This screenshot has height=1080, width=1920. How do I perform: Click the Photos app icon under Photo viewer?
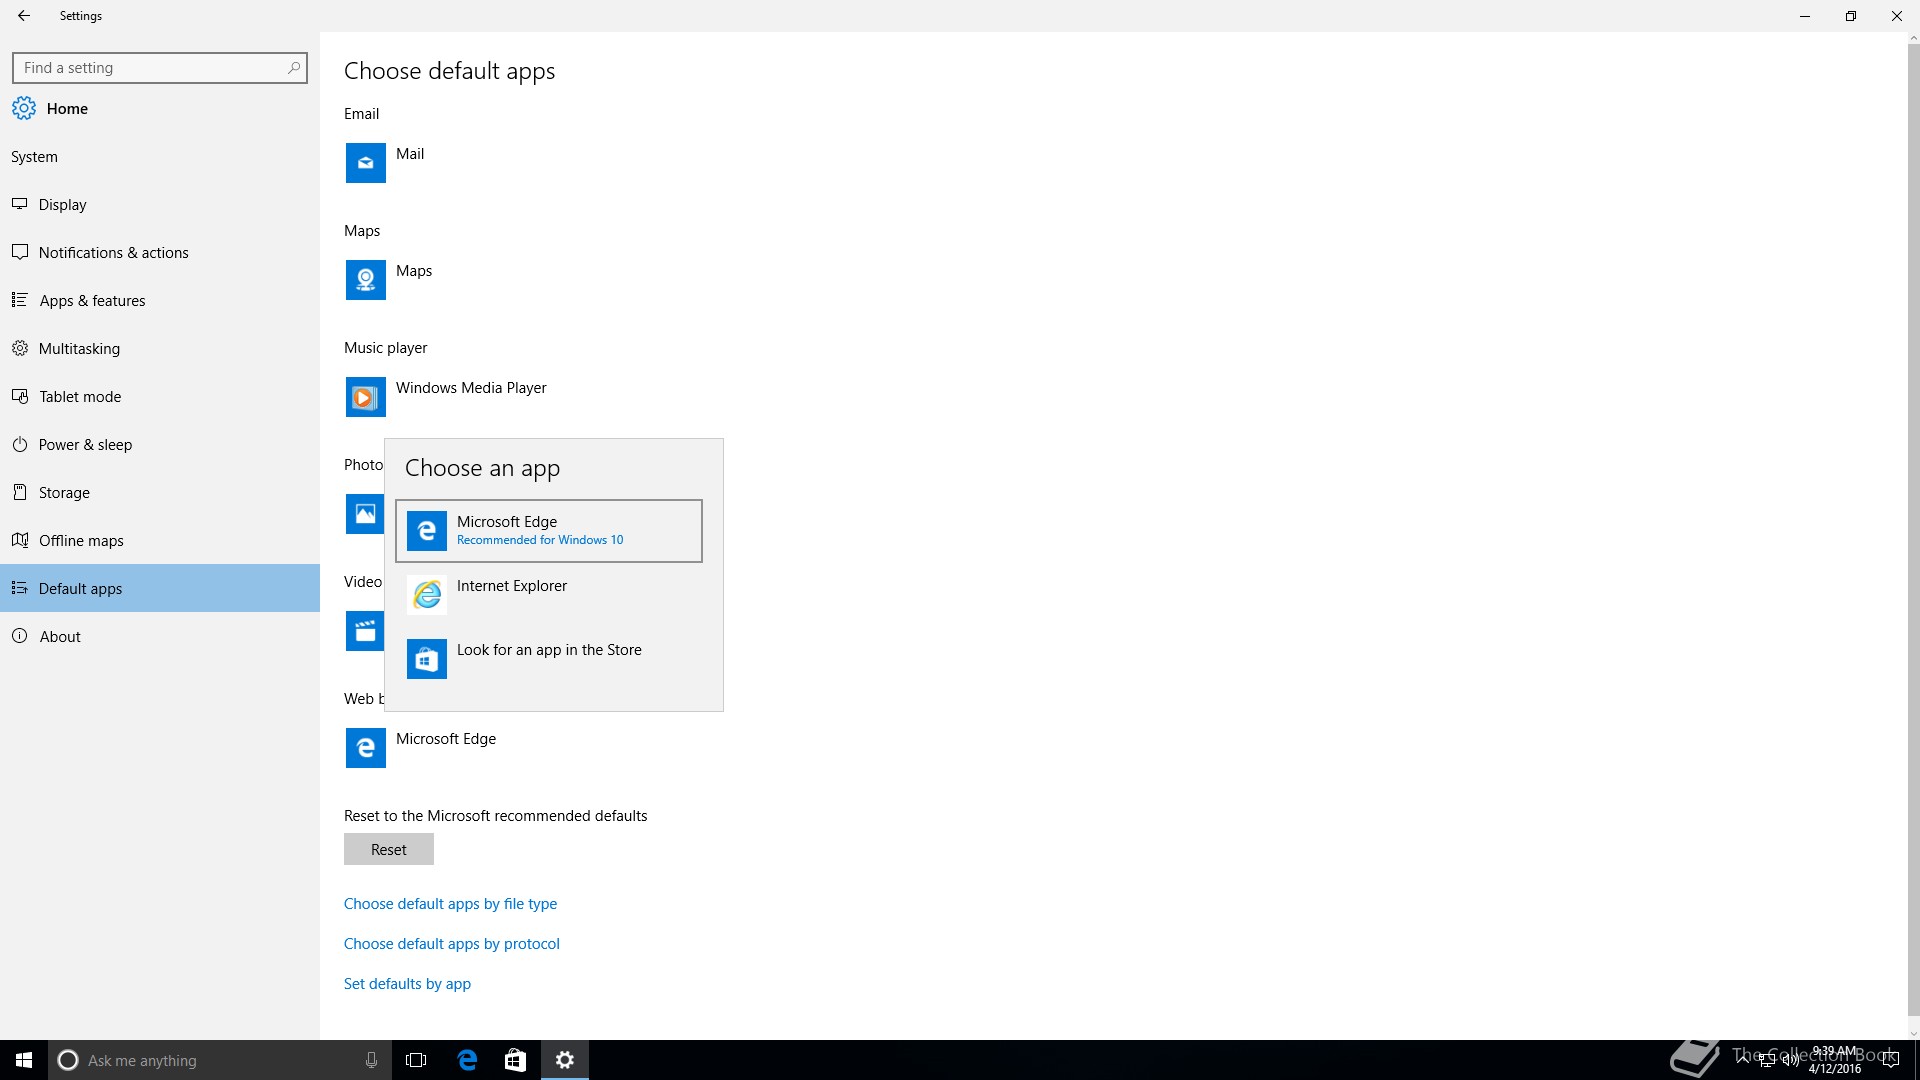(365, 514)
